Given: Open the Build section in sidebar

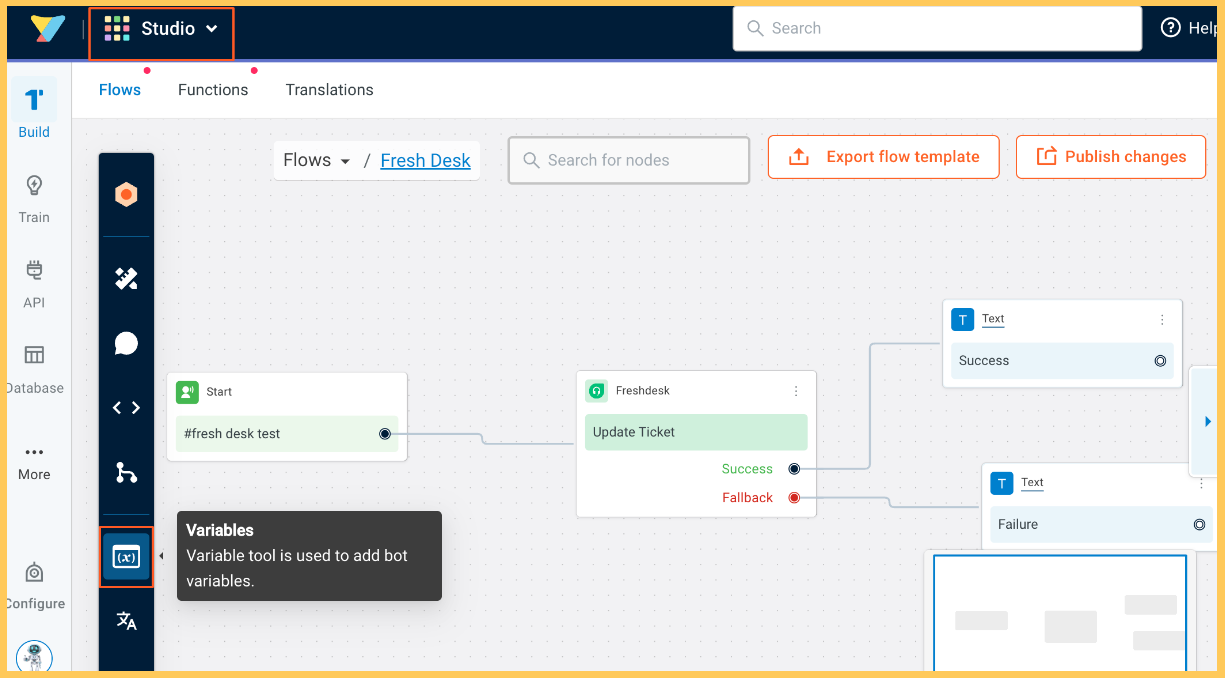Looking at the screenshot, I should pyautogui.click(x=34, y=110).
